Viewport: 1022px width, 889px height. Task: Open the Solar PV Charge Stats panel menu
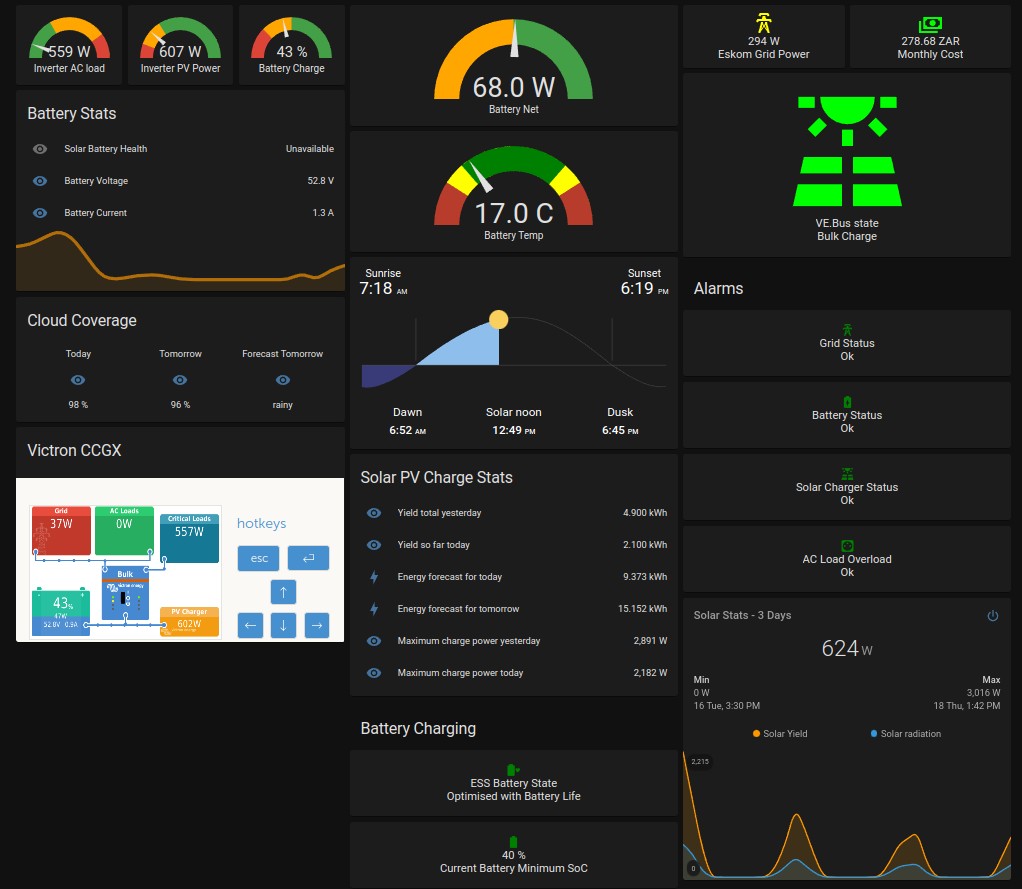pos(437,477)
